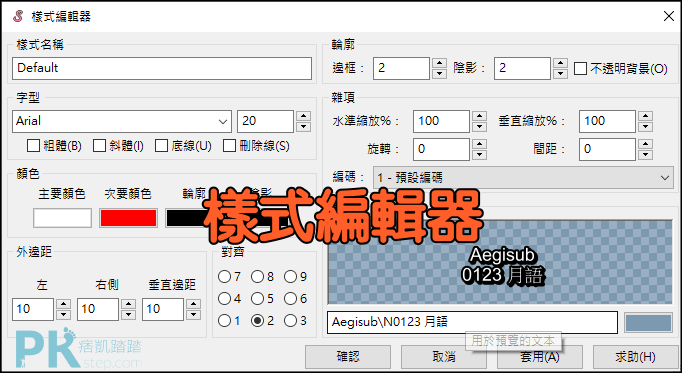Click the 取消 cancel button
Viewport: 682px width, 373px height.
click(x=444, y=357)
